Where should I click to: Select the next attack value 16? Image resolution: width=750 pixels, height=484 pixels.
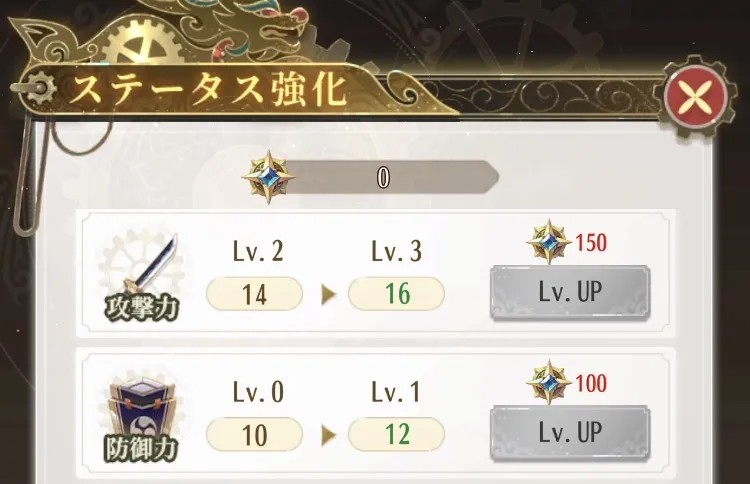(x=397, y=294)
